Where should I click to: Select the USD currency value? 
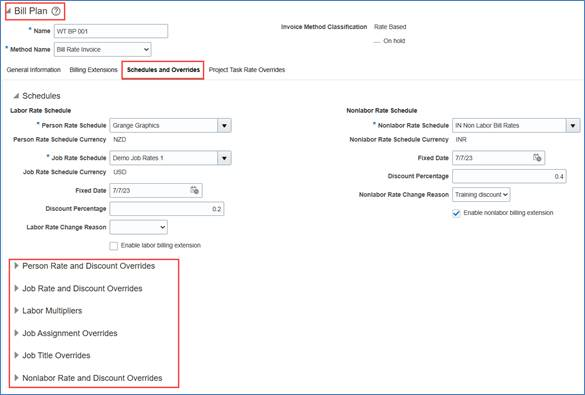point(120,172)
